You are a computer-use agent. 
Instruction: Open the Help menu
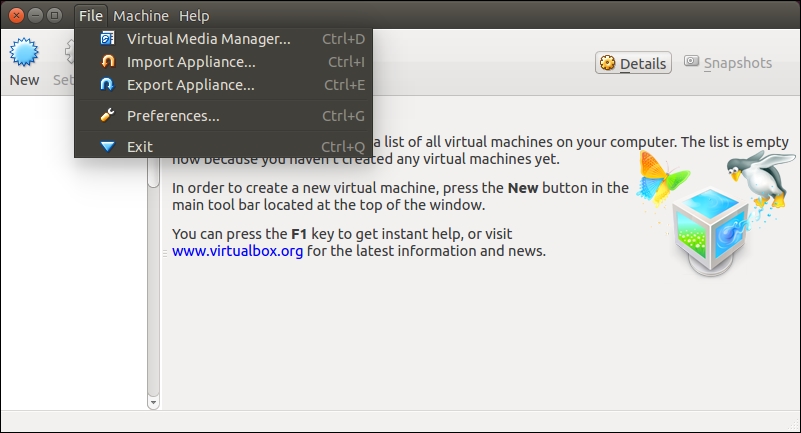[194, 16]
